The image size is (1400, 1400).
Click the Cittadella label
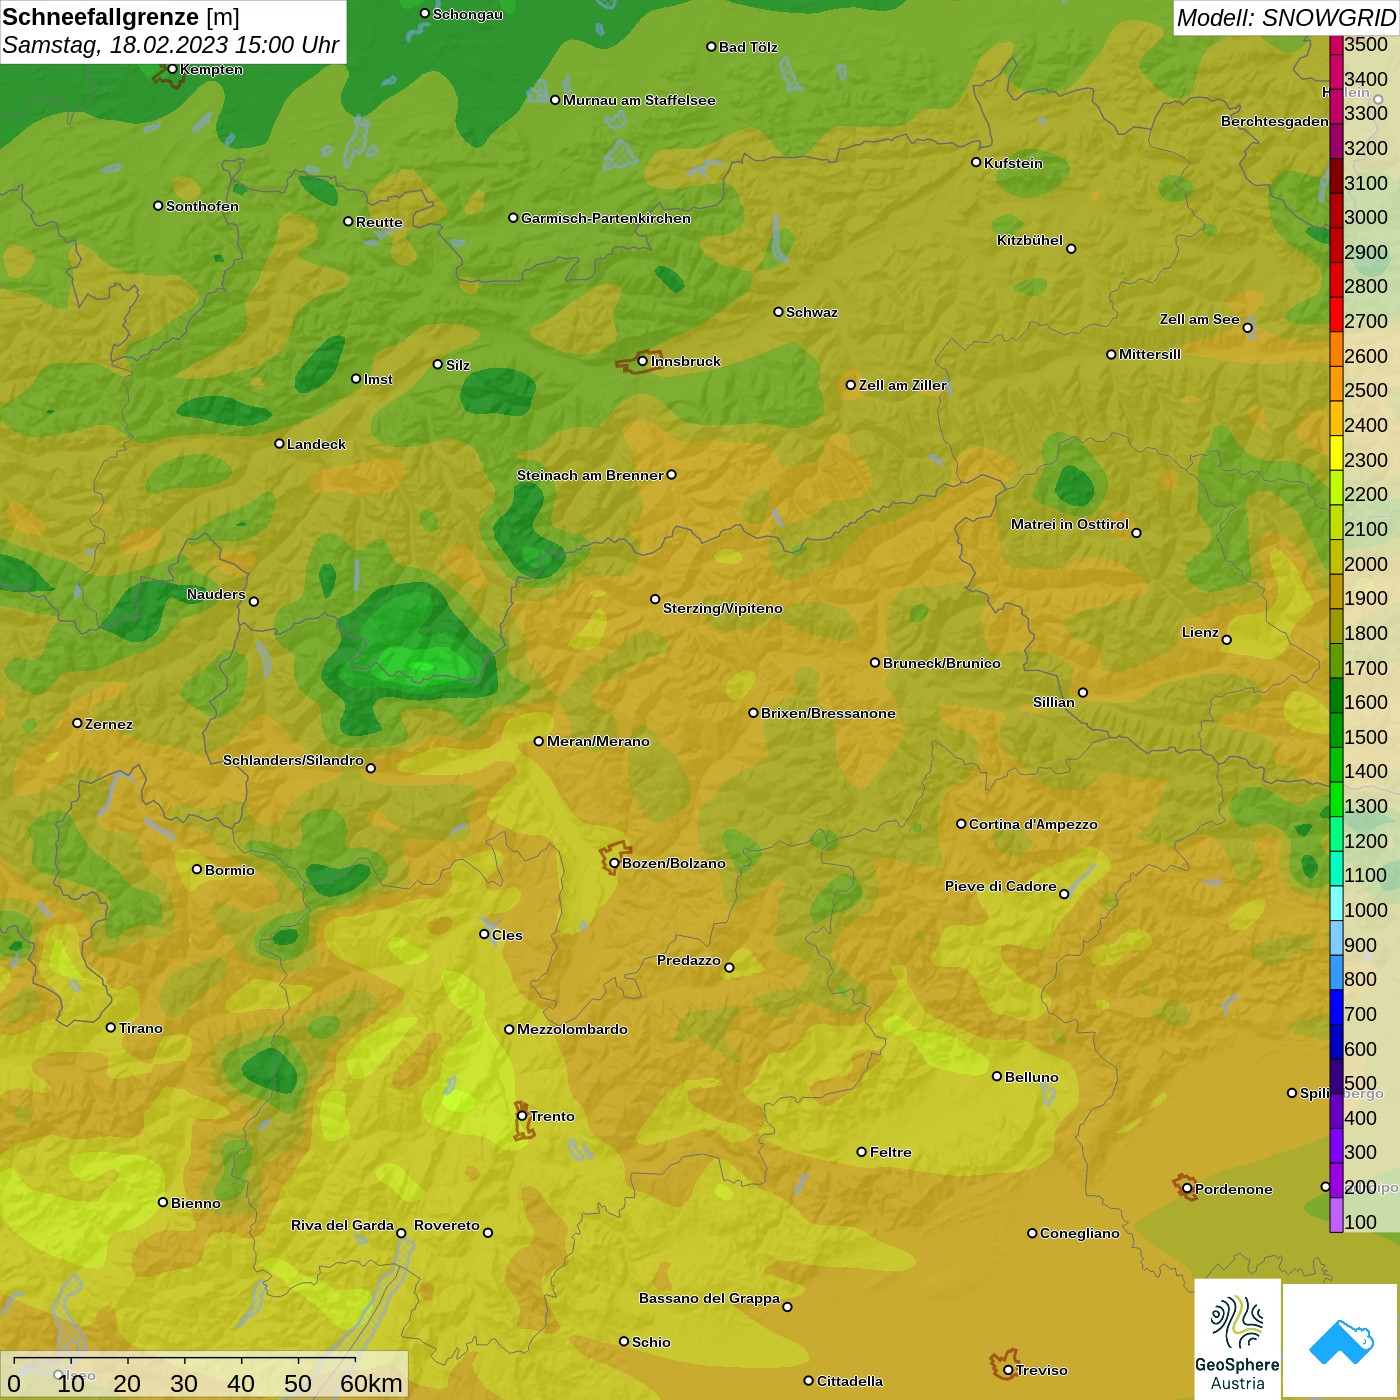pos(850,1381)
